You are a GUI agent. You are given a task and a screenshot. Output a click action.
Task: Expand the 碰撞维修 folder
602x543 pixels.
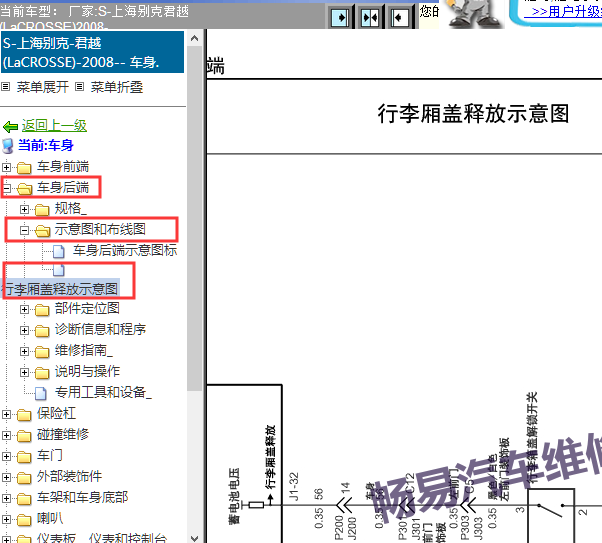tap(6, 435)
